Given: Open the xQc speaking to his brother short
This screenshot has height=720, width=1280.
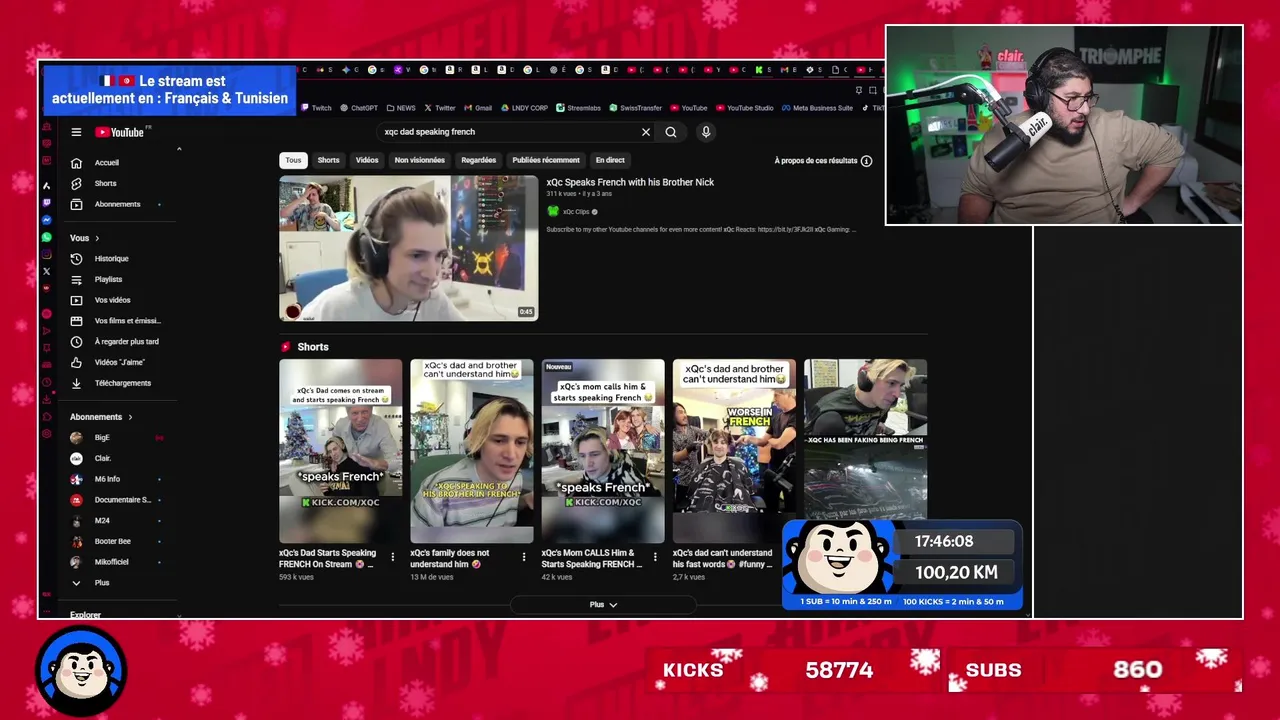Looking at the screenshot, I should pos(471,451).
